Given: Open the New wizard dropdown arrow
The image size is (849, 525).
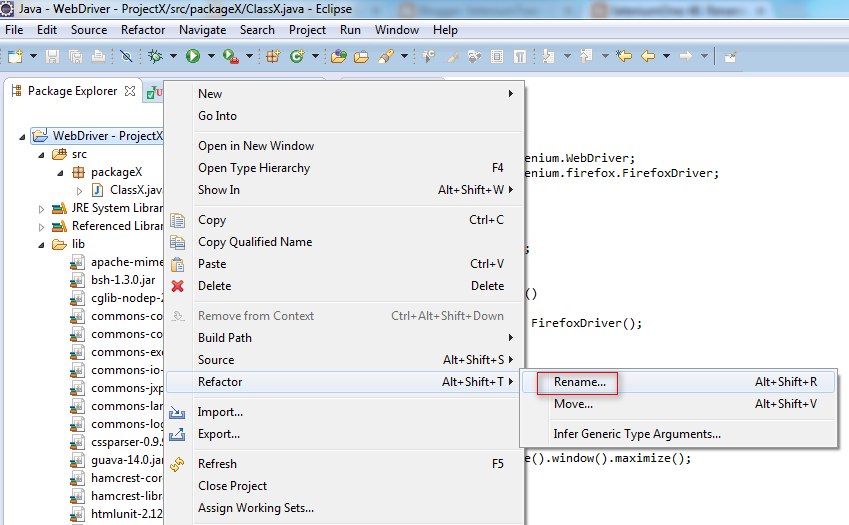Looking at the screenshot, I should 33,56.
